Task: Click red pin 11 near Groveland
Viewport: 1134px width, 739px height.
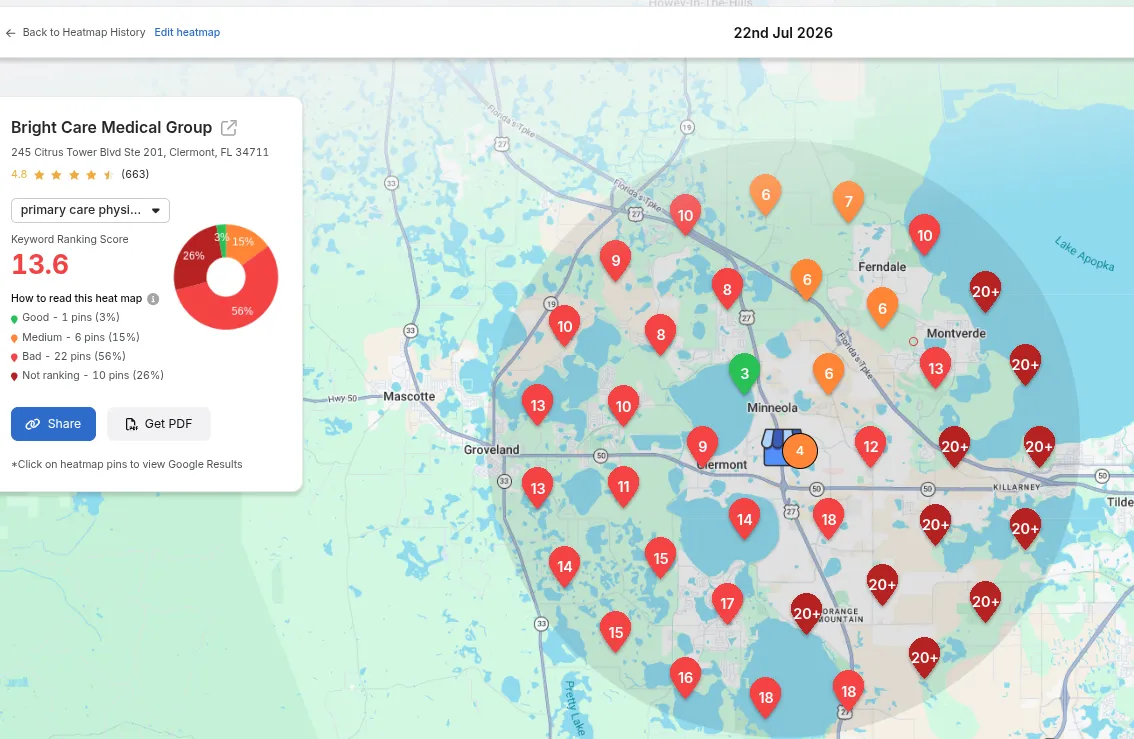Action: tap(623, 487)
